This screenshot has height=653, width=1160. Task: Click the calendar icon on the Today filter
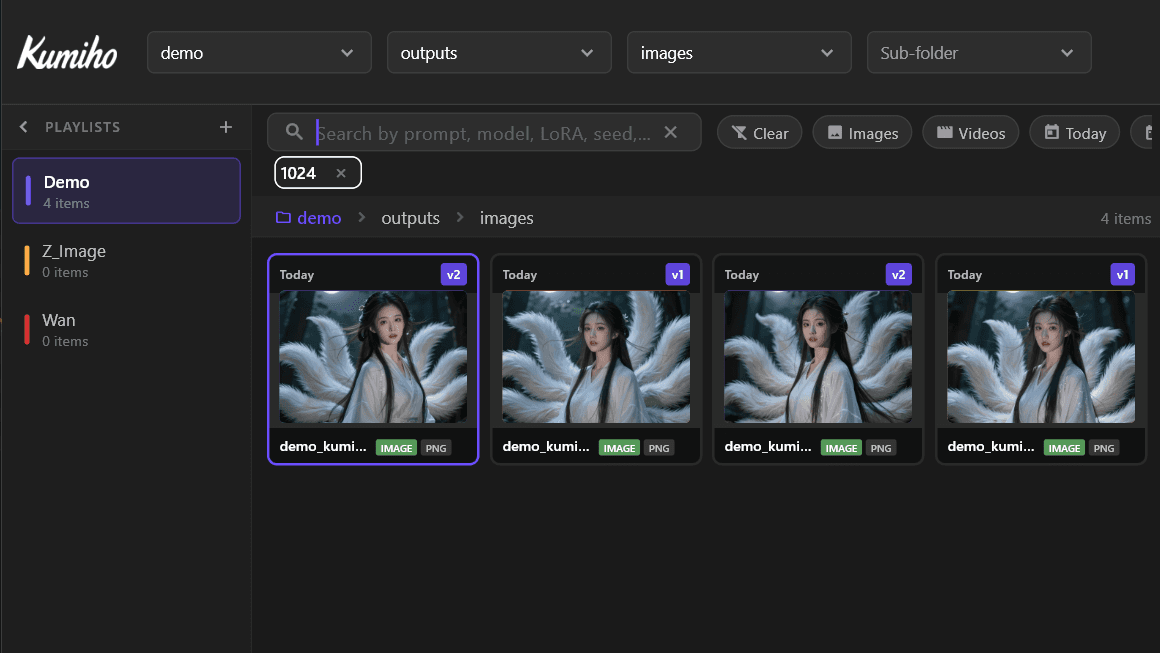click(x=1050, y=131)
